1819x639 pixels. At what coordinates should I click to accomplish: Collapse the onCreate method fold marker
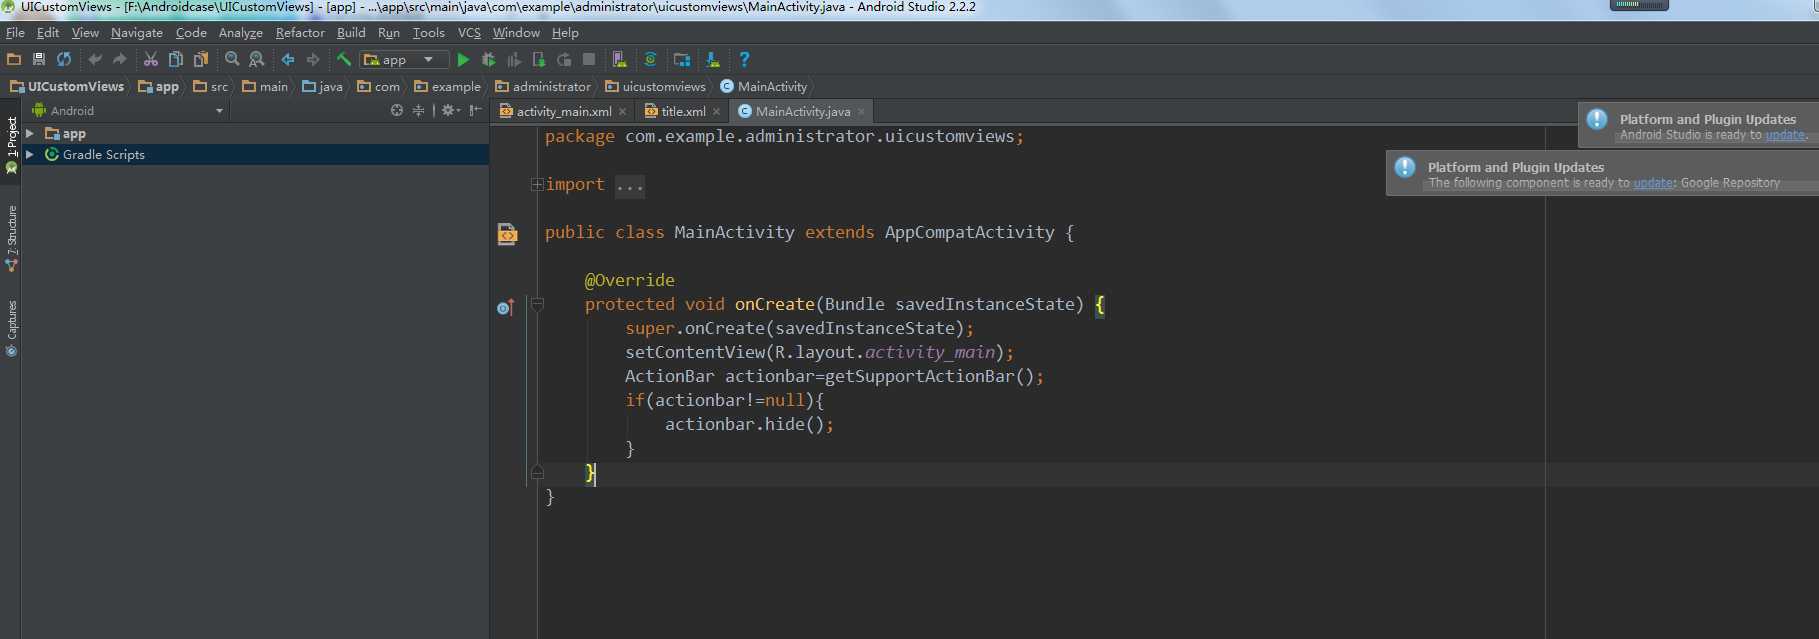537,304
